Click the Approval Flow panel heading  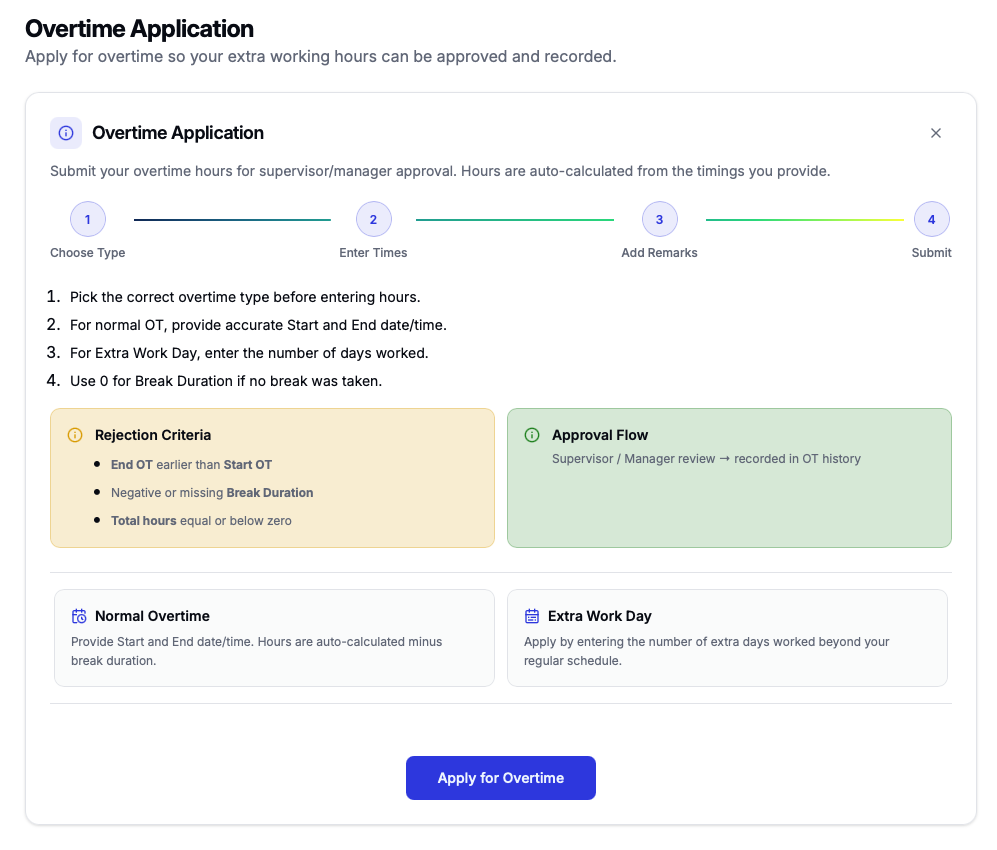pyautogui.click(x=600, y=435)
